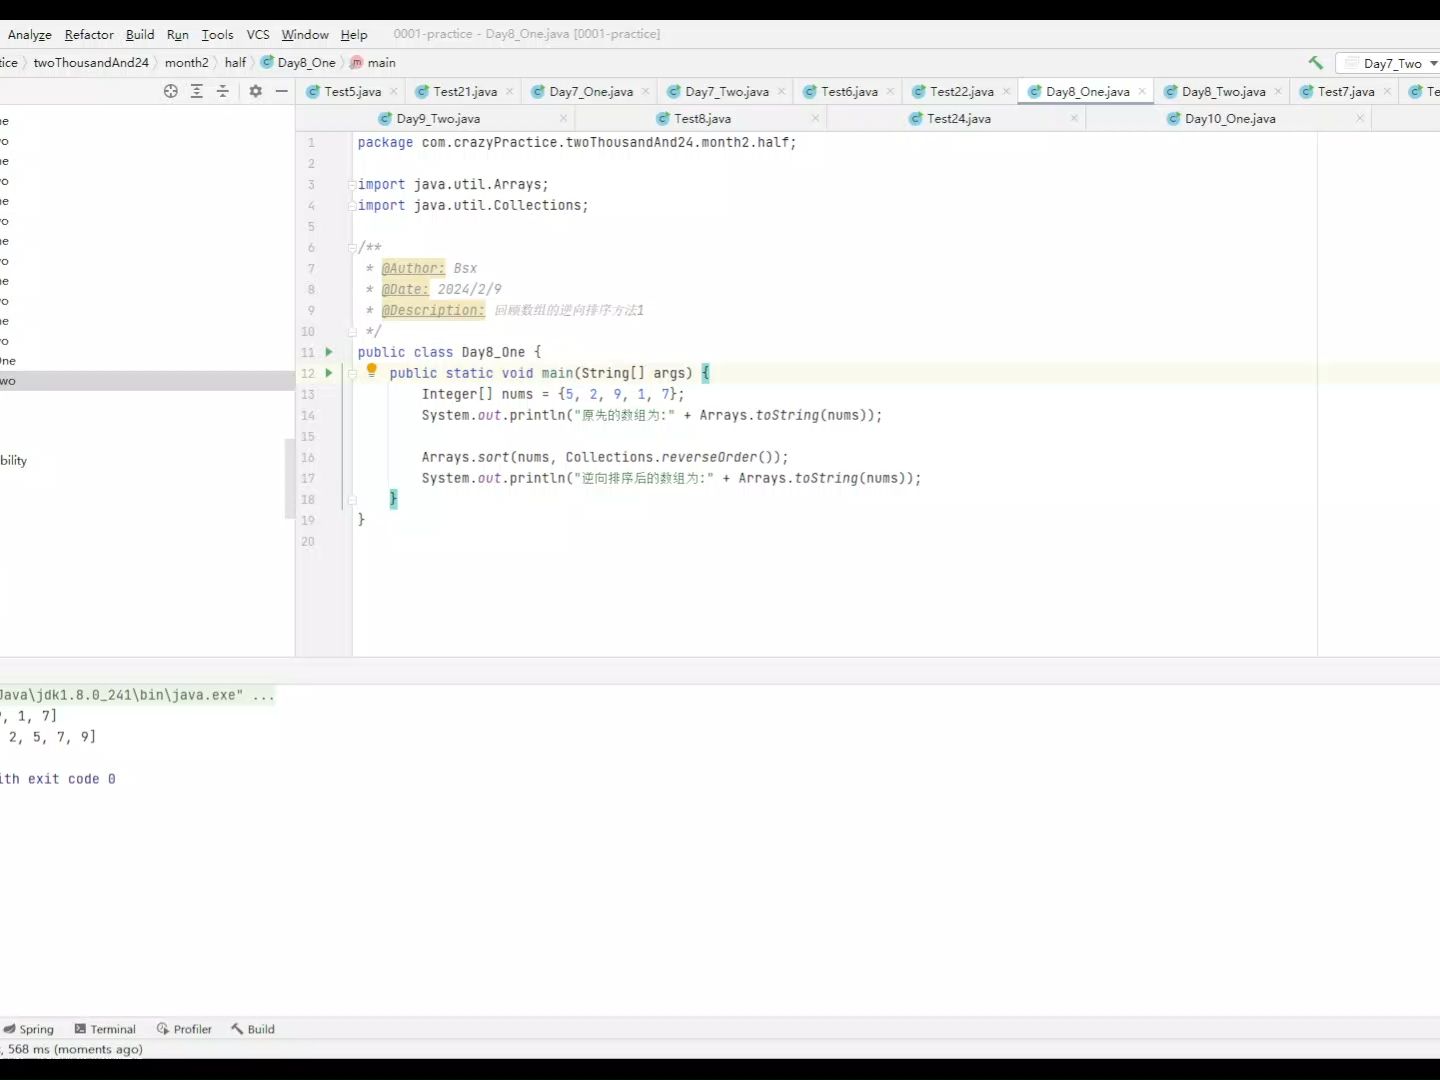Switch to Day10_One.java tab
This screenshot has height=1080, width=1440.
(x=1230, y=118)
